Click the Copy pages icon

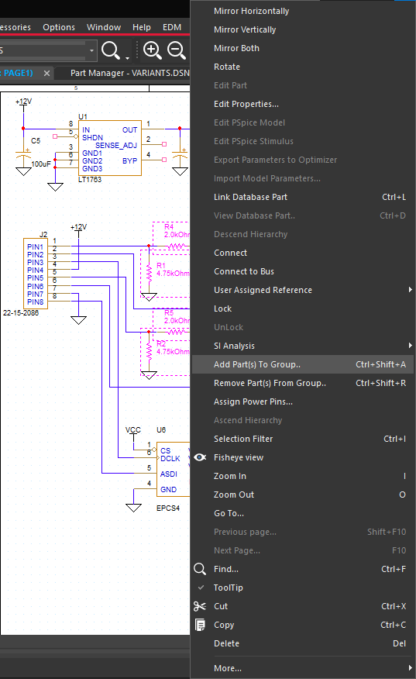200,625
